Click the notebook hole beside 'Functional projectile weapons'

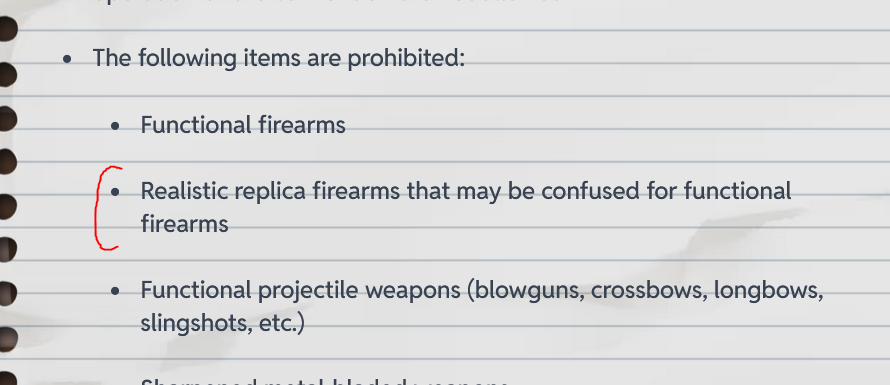coord(7,292)
